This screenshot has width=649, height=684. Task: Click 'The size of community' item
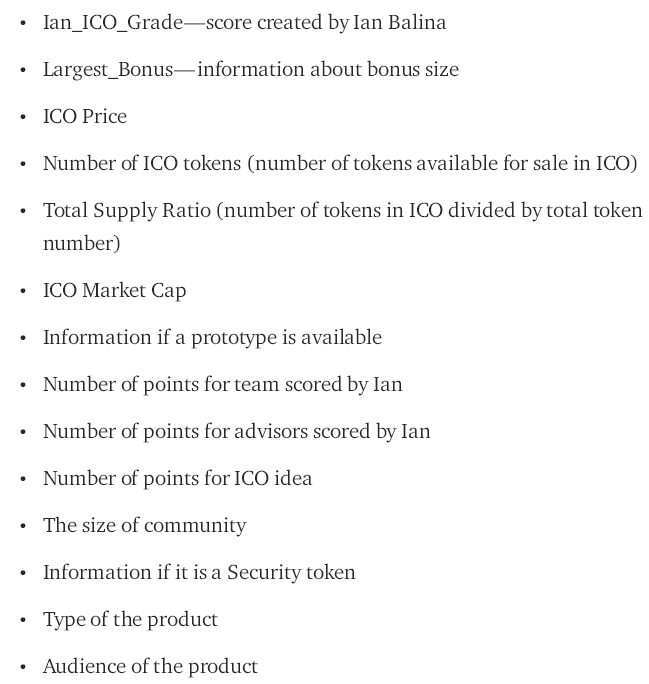(145, 525)
